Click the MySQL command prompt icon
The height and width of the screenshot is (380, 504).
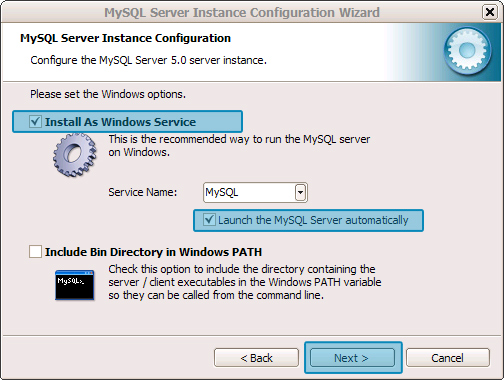(x=75, y=285)
